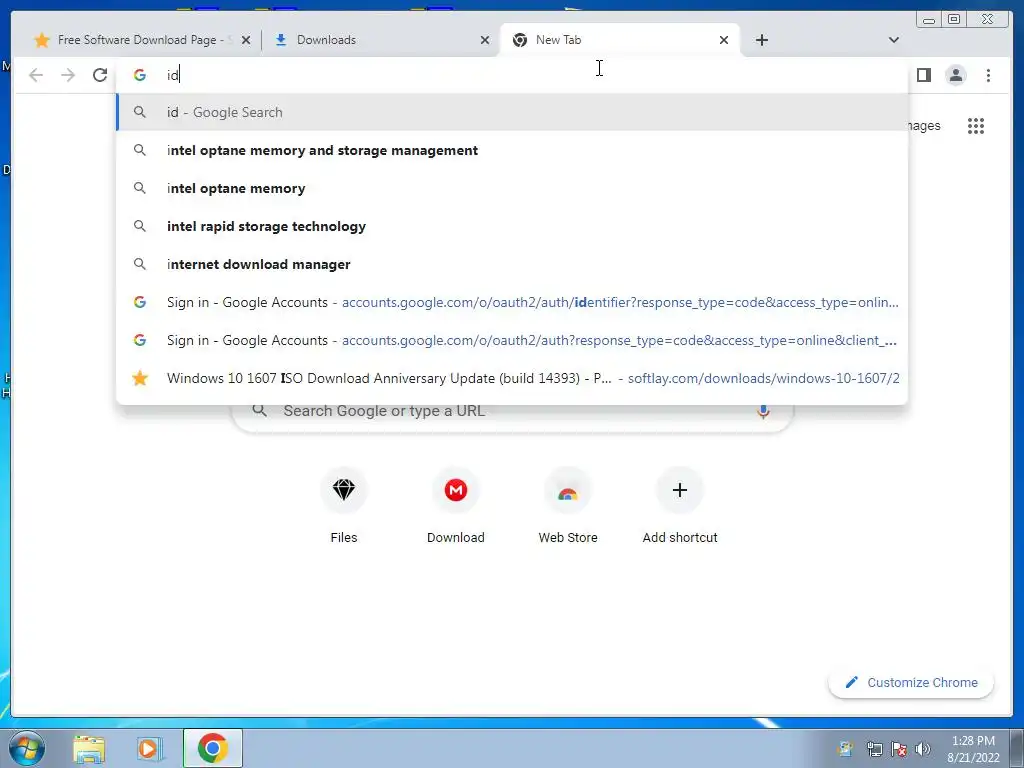Switch to the Downloads tab
Screen dimensions: 1024x768
380,40
